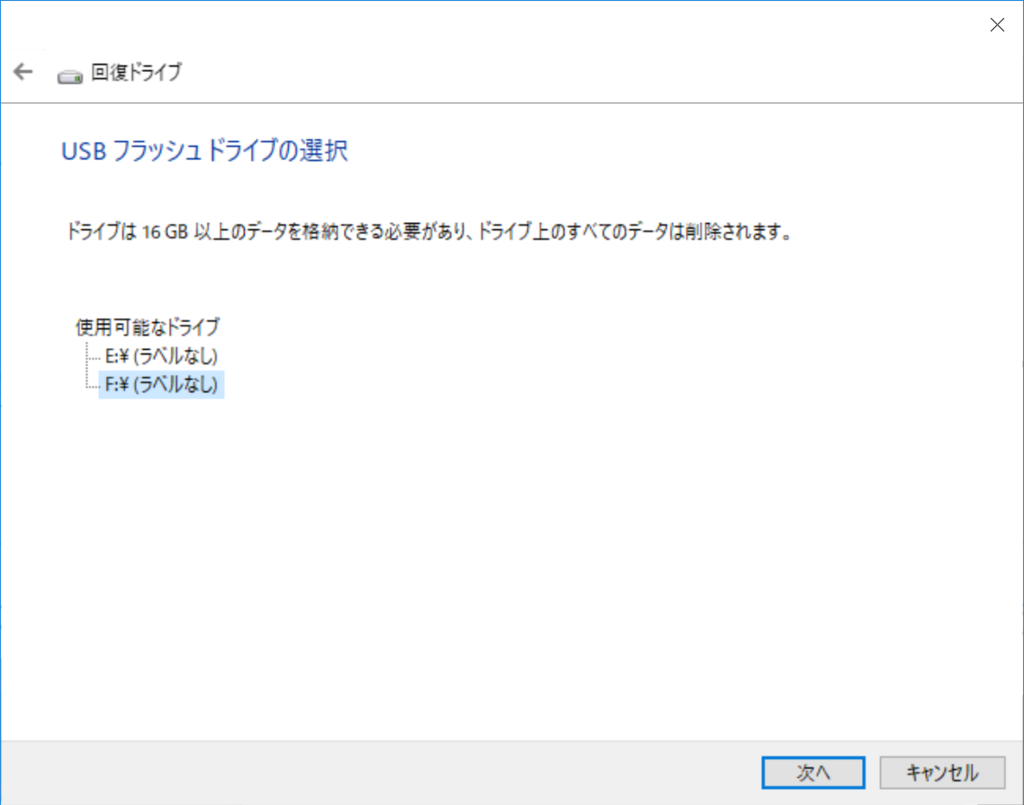Activate the back navigation control
This screenshot has width=1024, height=805.
click(x=21, y=71)
